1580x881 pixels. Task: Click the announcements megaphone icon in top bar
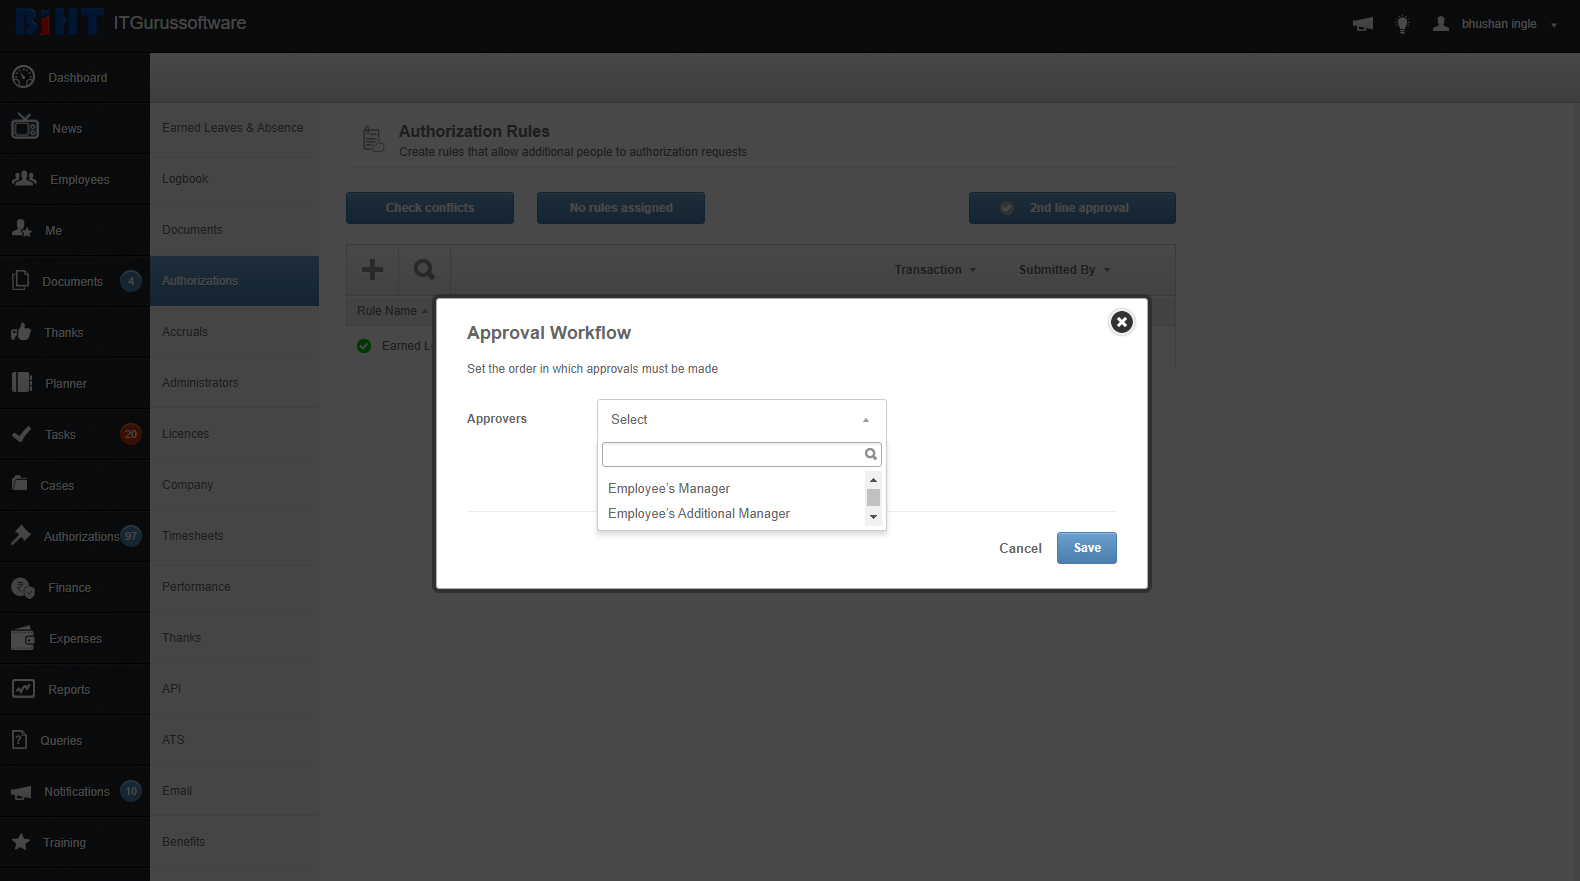pyautogui.click(x=1363, y=24)
